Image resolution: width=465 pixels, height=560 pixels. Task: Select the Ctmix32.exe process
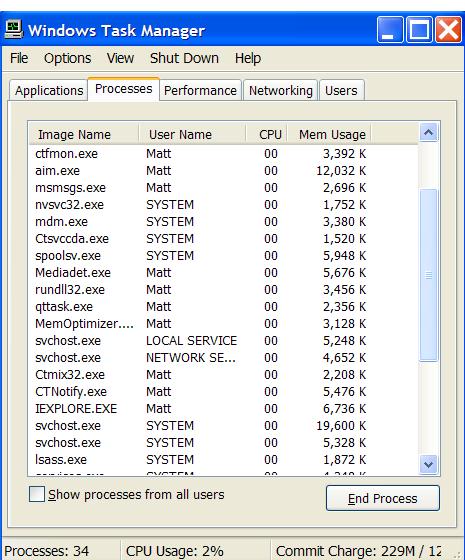pos(223,375)
